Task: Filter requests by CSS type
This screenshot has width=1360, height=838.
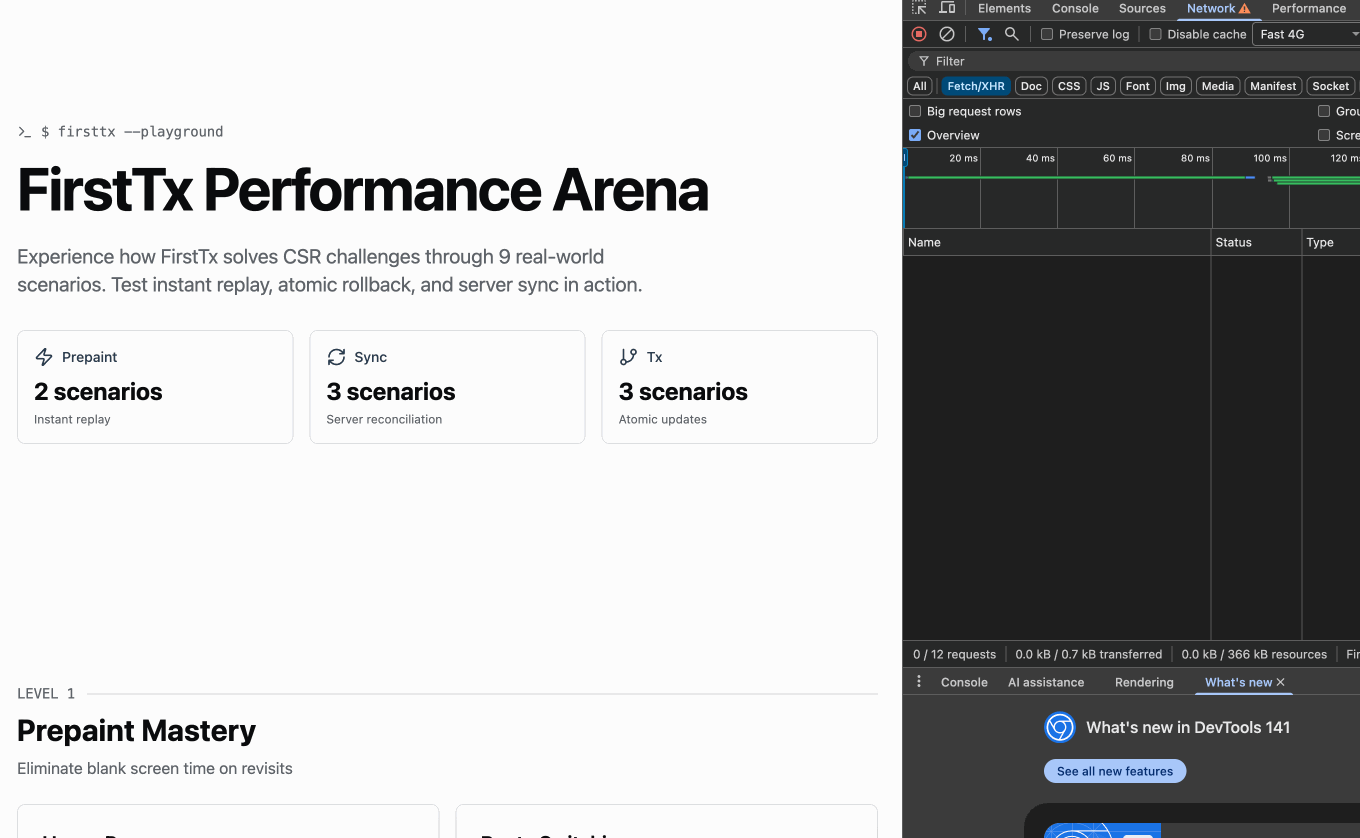Action: 1069,86
